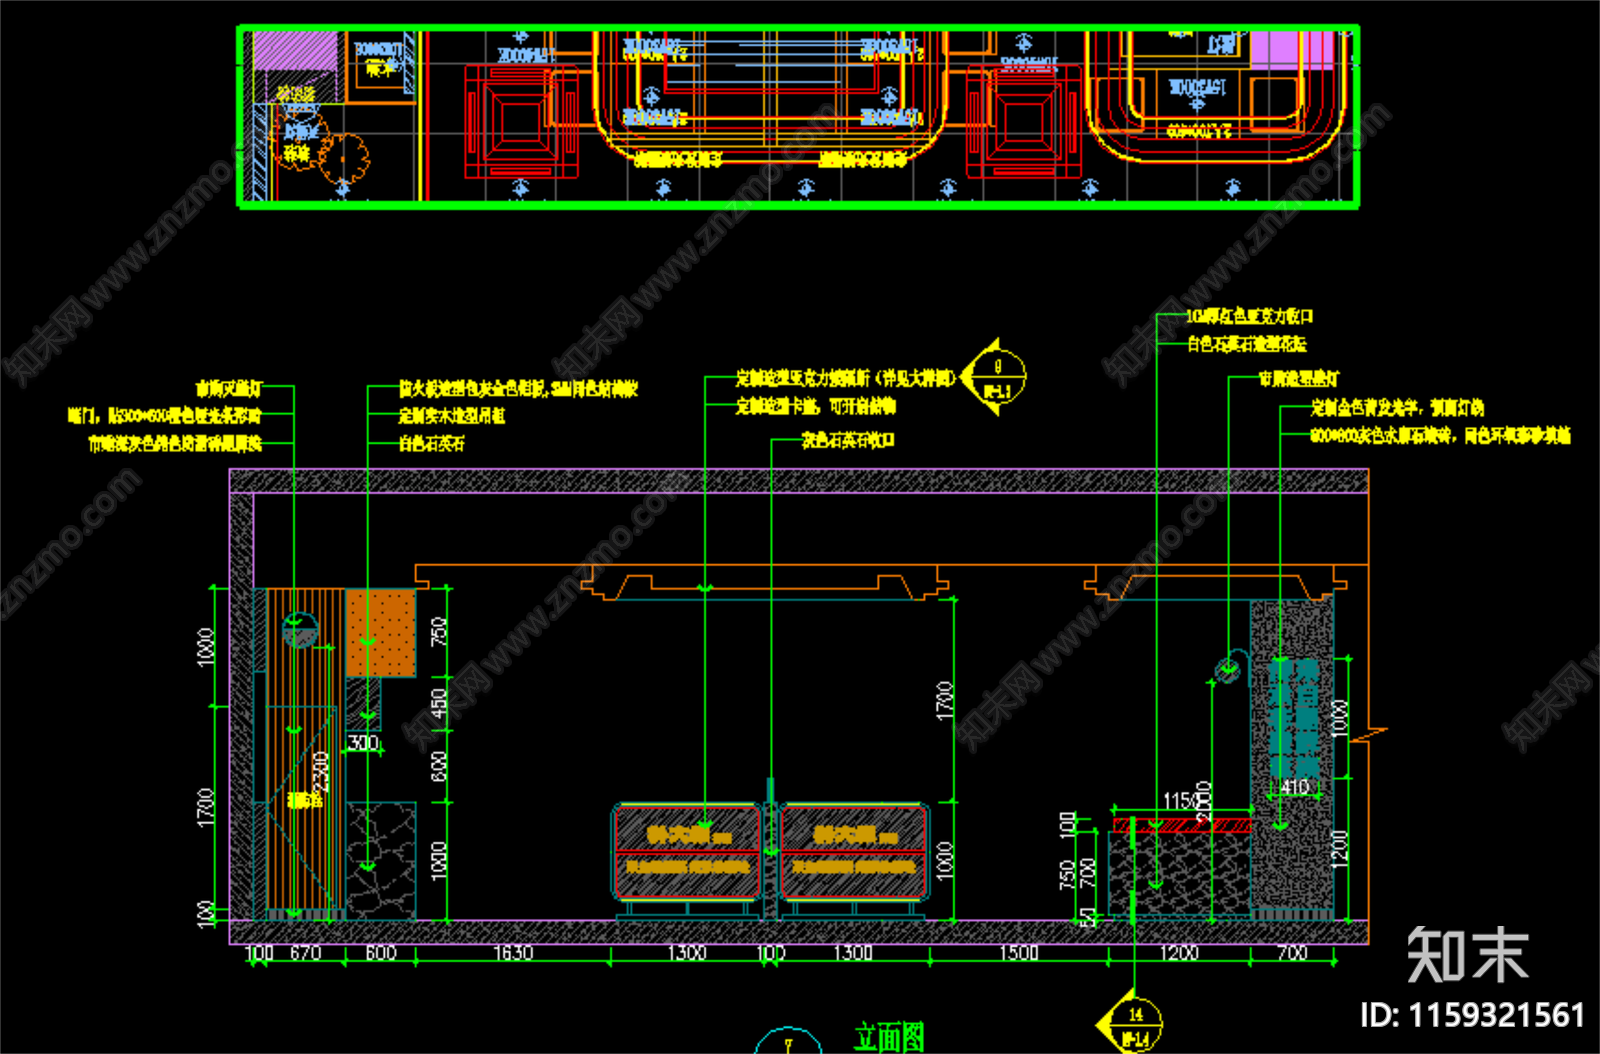Select the 白色石英石 material note
1600x1054 pixels.
pyautogui.click(x=432, y=443)
